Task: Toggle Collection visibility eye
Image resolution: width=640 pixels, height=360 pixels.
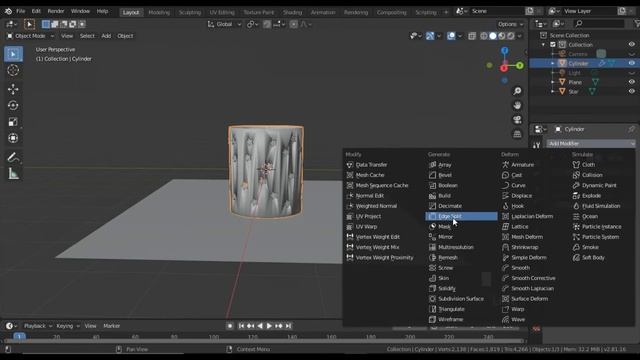Action: pyautogui.click(x=631, y=44)
